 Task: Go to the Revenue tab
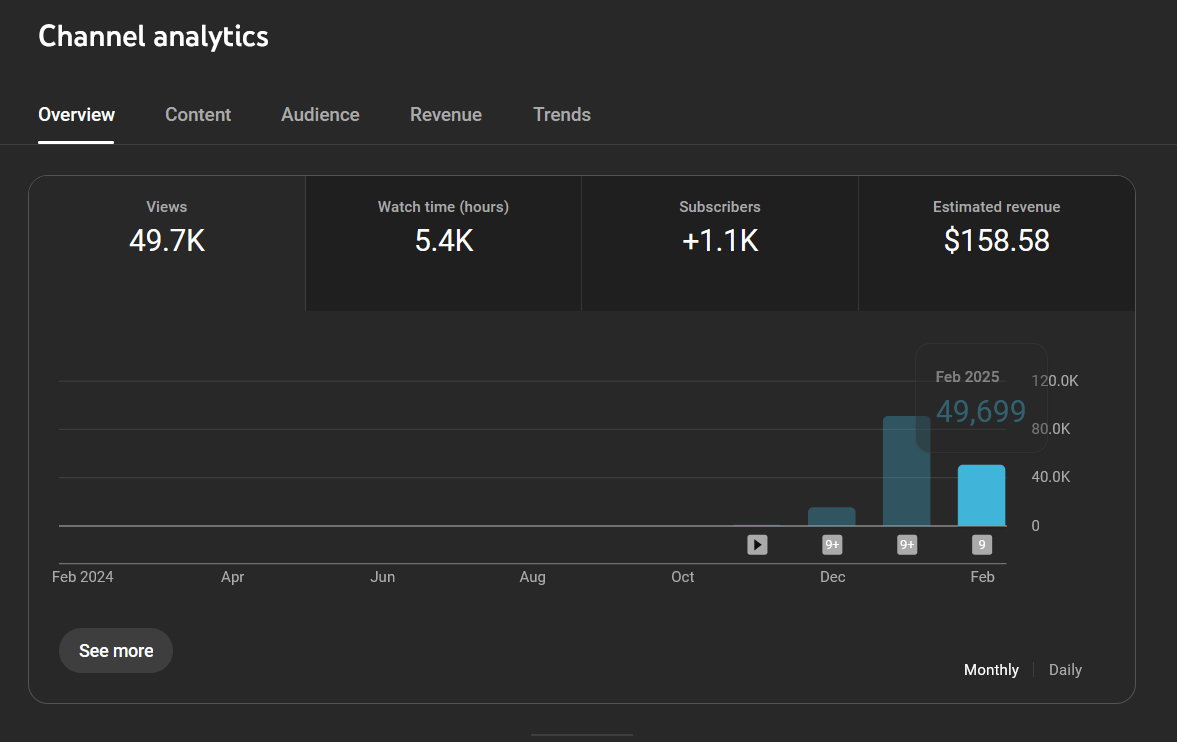coord(446,115)
